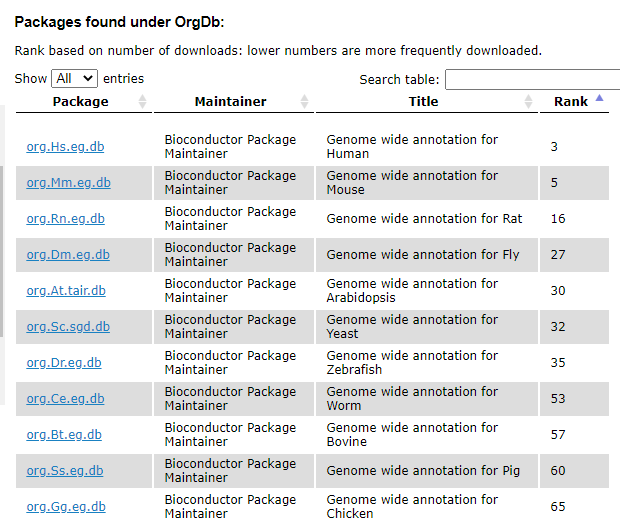Click the Package column header
Viewport: 620px width, 525px height.
80,102
